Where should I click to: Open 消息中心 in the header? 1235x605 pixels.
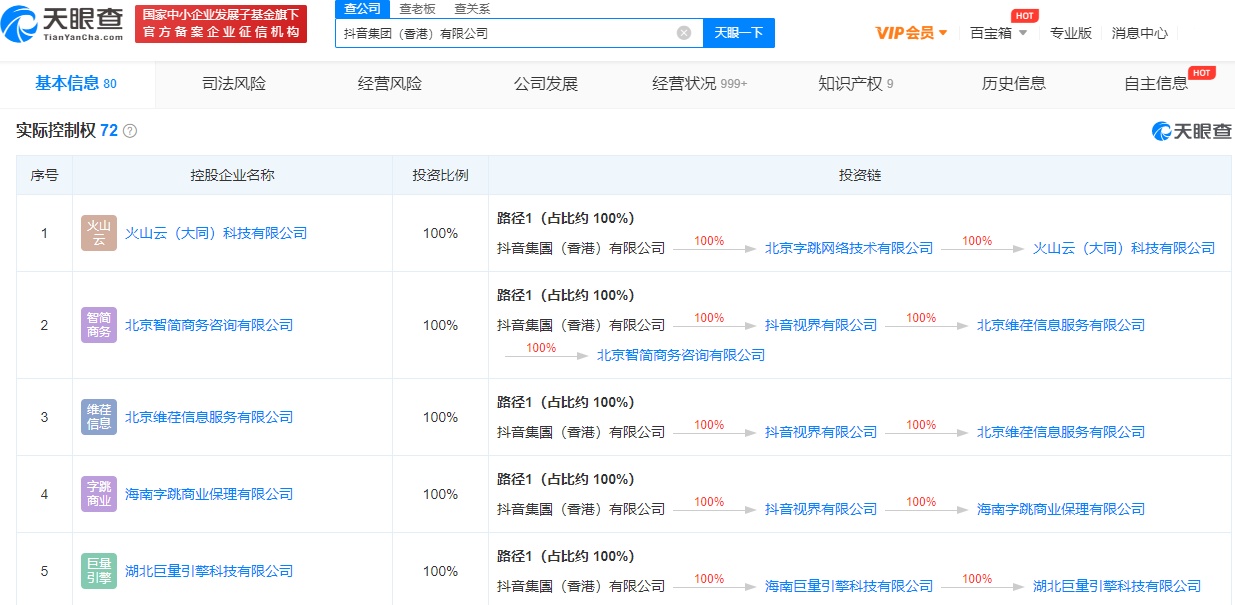(x=1140, y=33)
